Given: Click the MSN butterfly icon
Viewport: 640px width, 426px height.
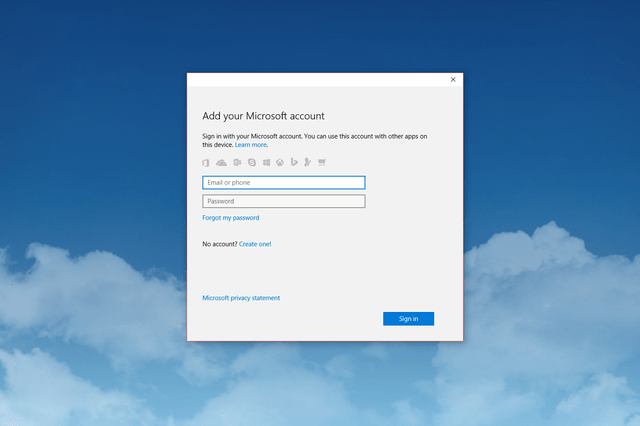Looking at the screenshot, I should (x=308, y=162).
